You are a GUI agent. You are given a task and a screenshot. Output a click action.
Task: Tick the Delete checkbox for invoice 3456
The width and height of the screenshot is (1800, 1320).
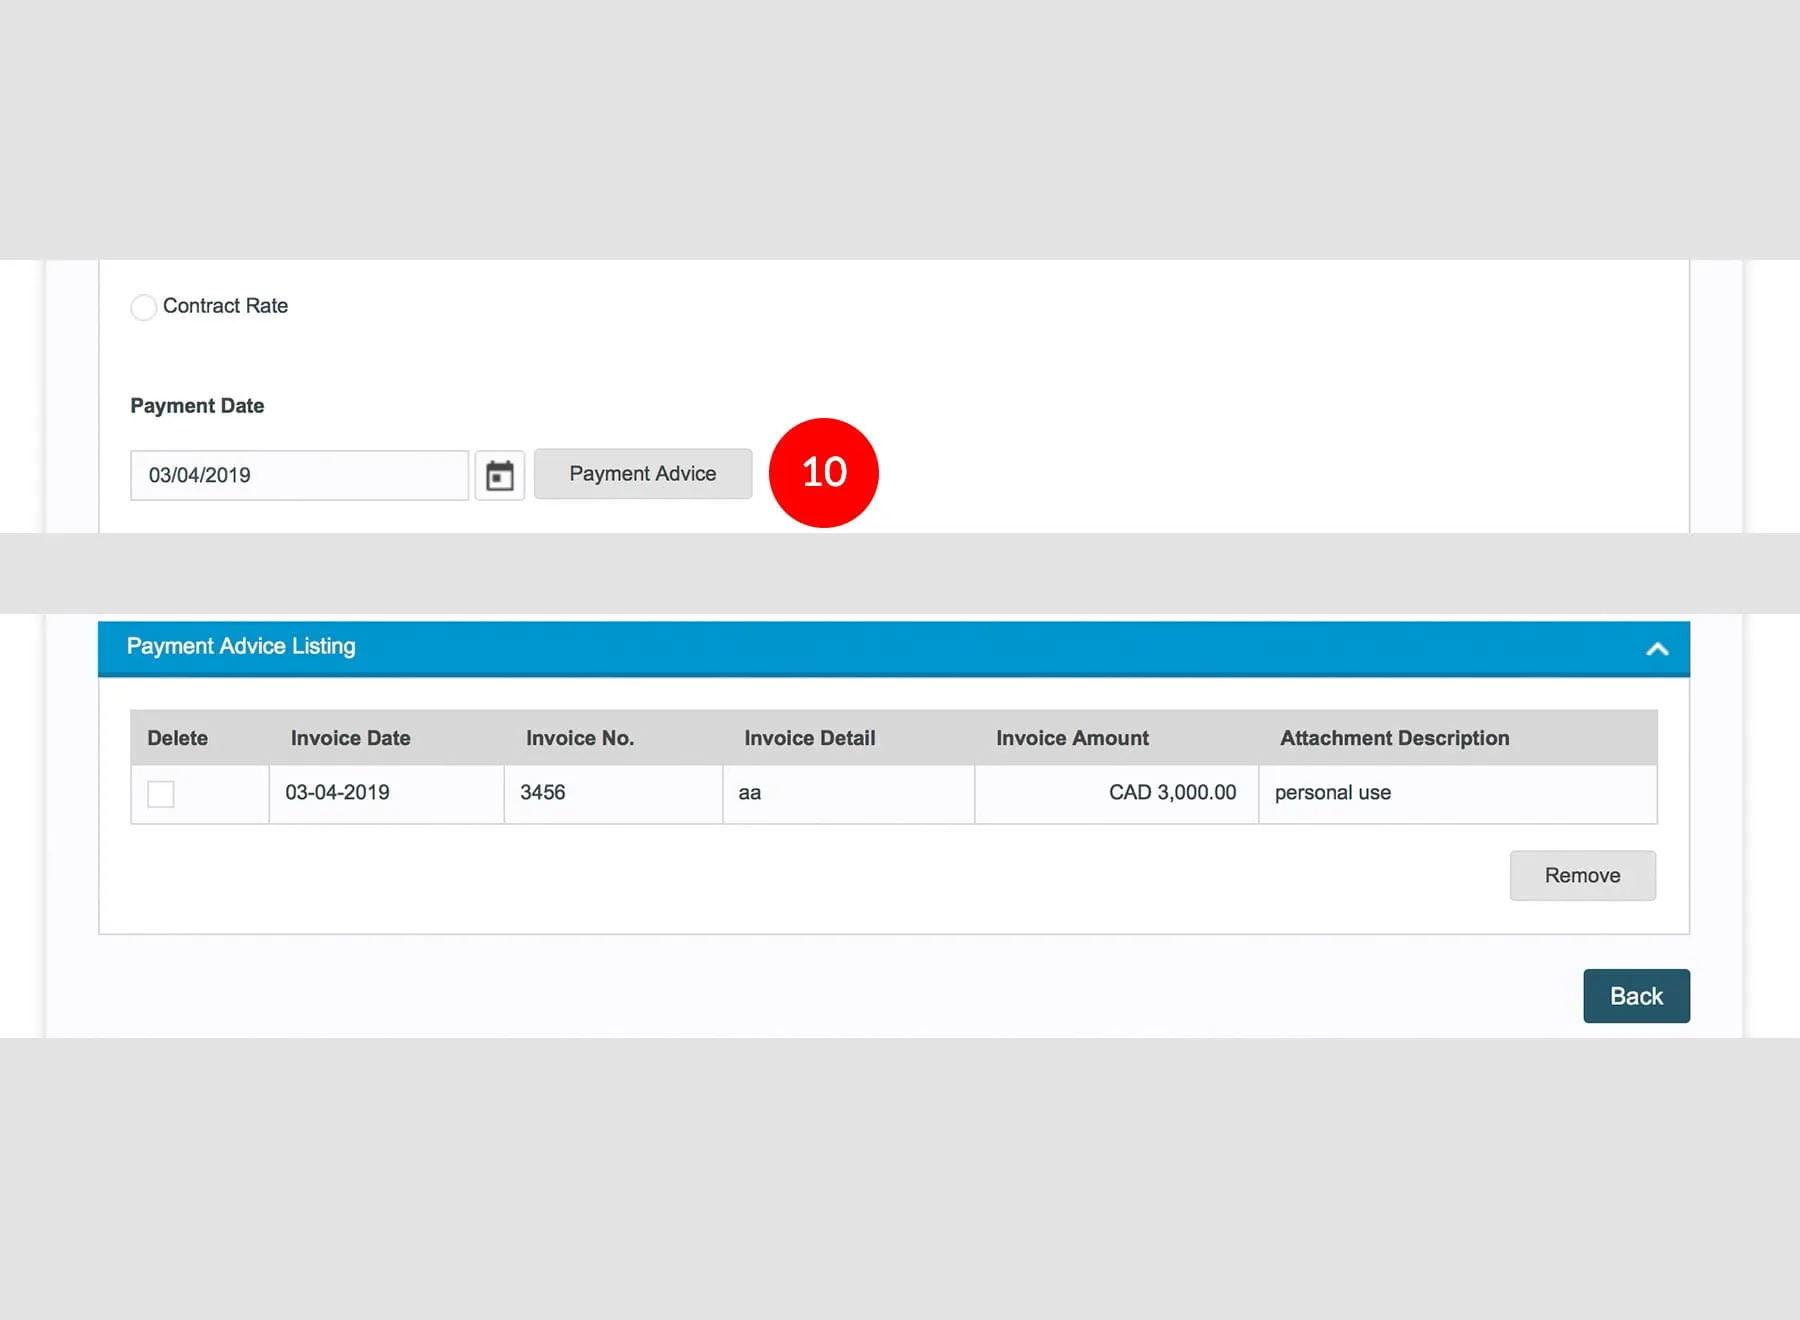tap(161, 794)
